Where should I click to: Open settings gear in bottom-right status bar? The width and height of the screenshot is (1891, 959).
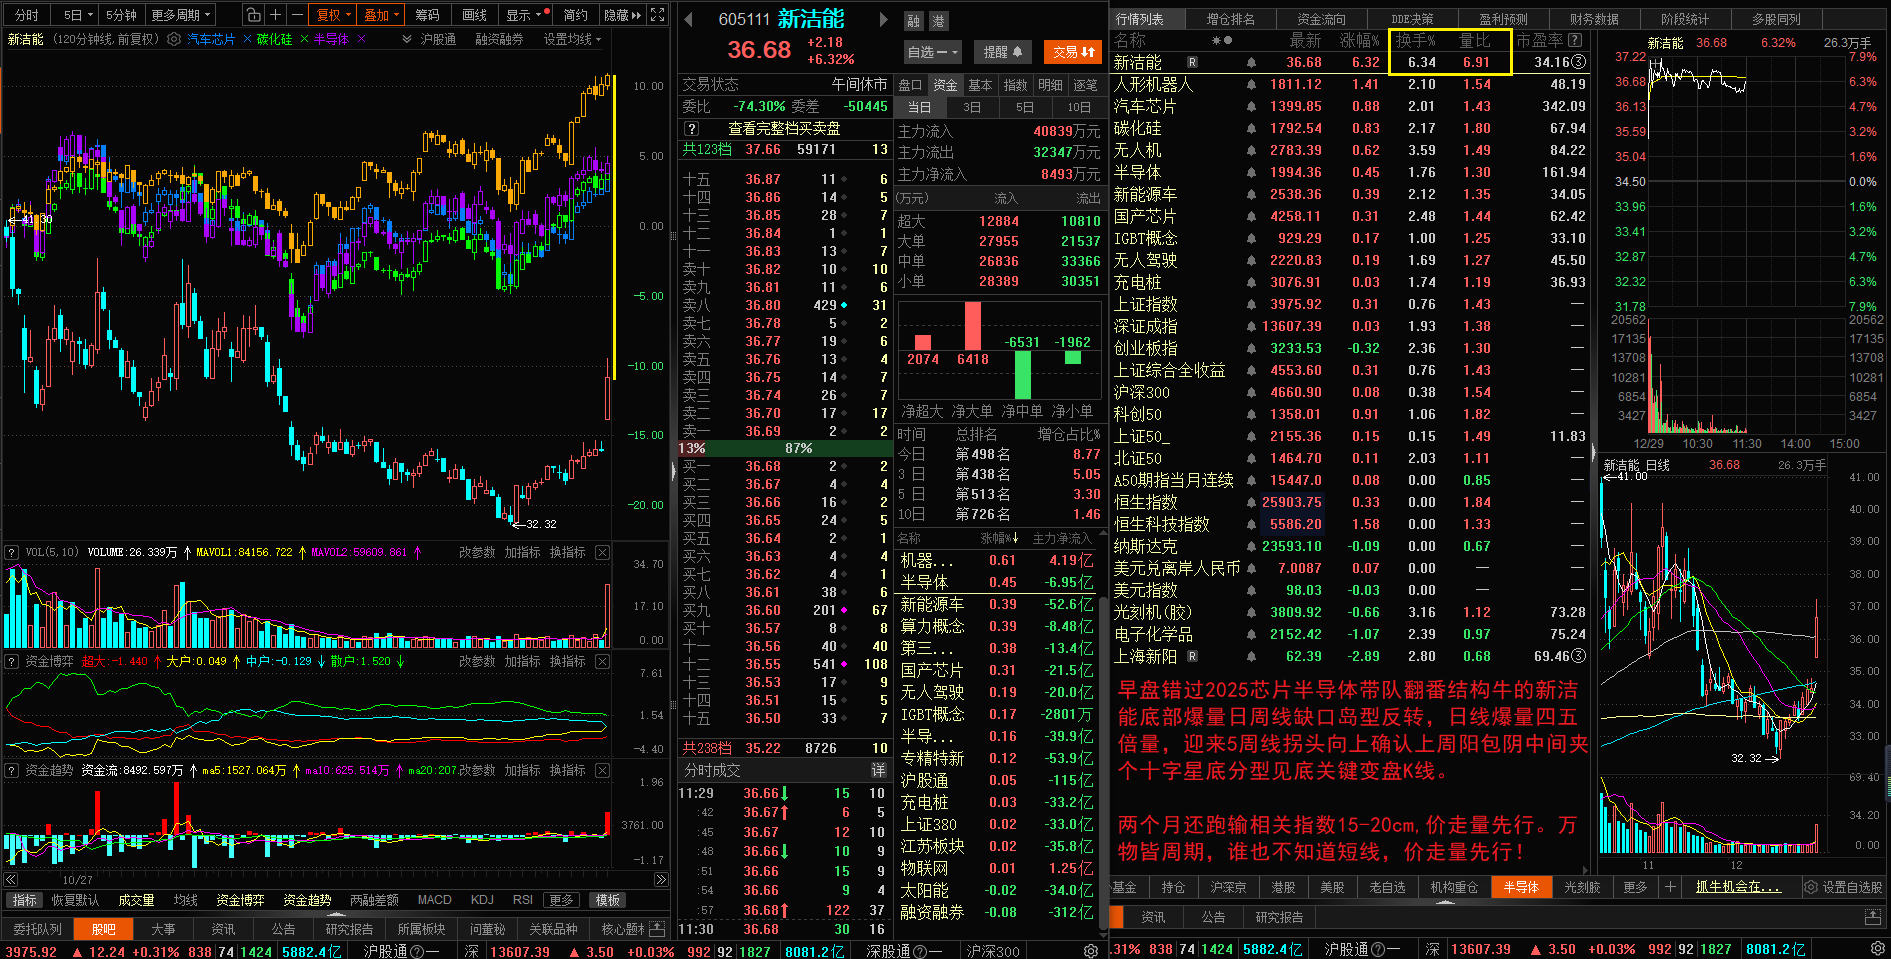coord(1878,949)
